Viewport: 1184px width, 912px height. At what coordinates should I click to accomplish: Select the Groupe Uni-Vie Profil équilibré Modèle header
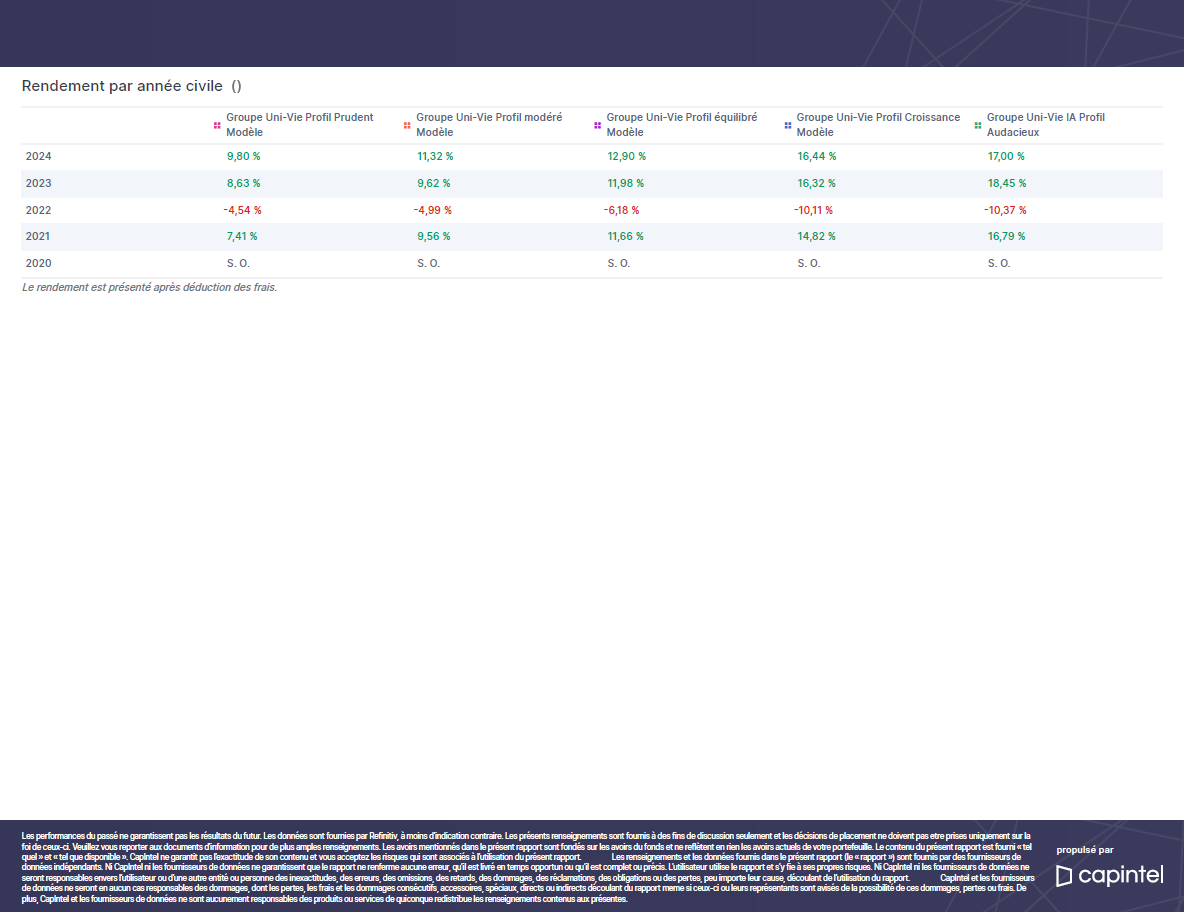[682, 125]
